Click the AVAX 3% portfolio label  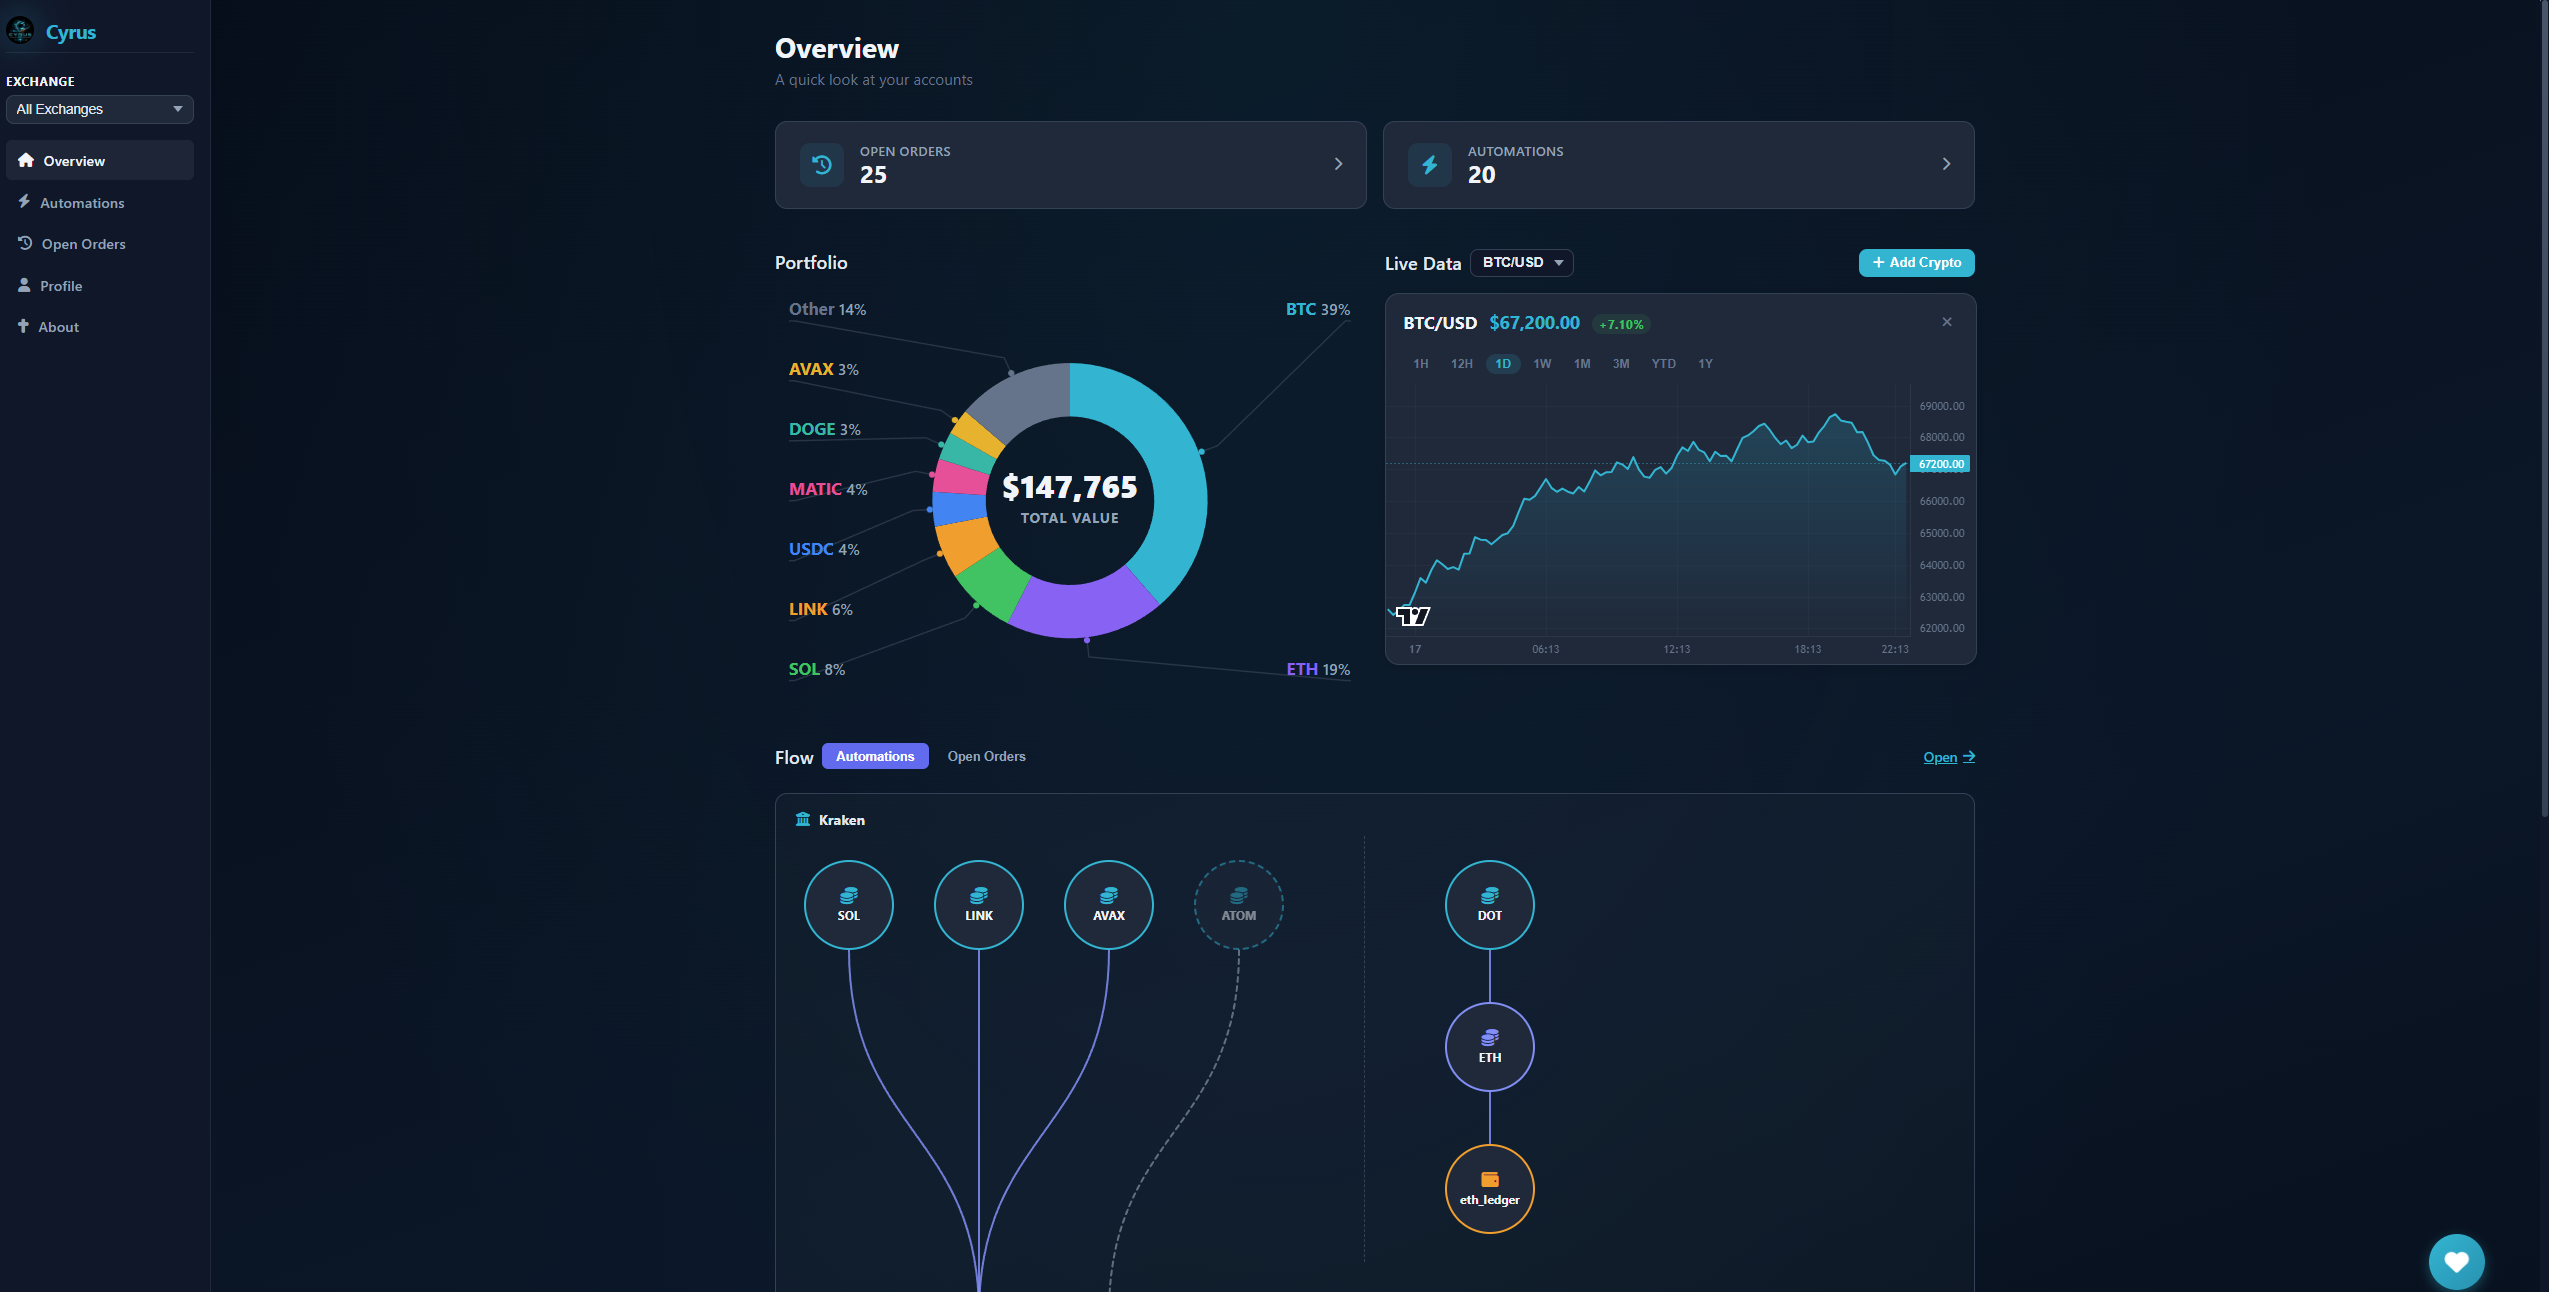[x=823, y=370]
